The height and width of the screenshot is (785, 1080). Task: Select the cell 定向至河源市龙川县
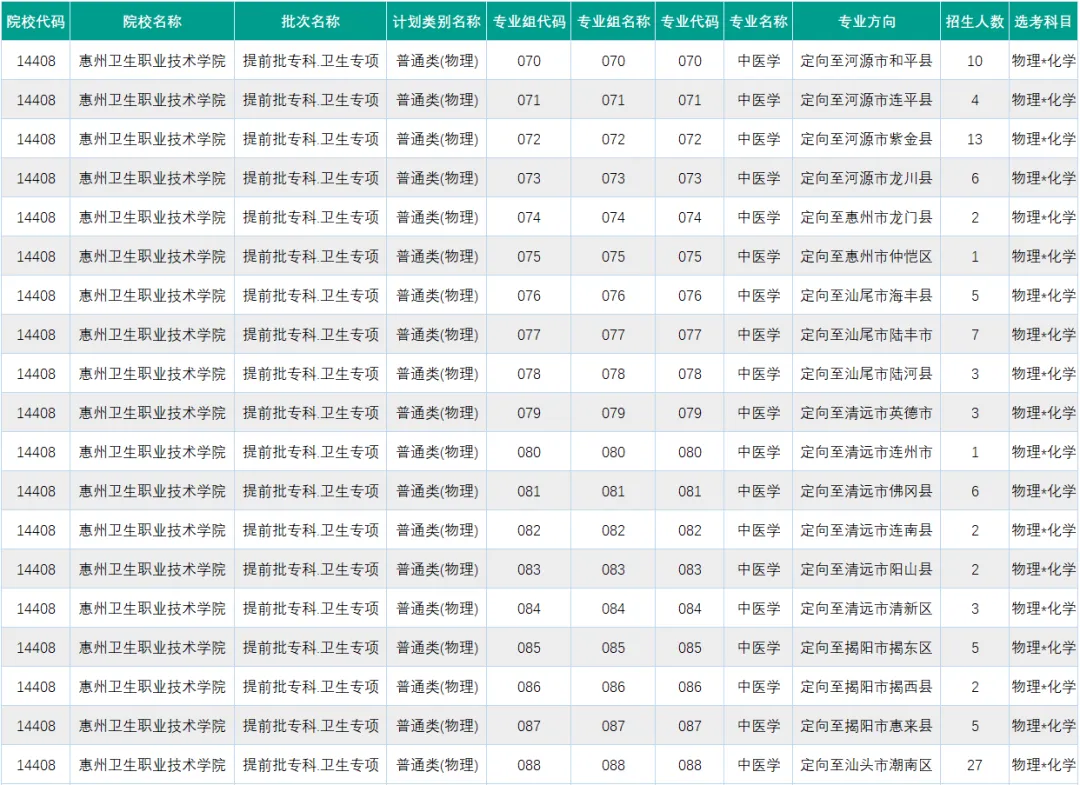point(866,178)
